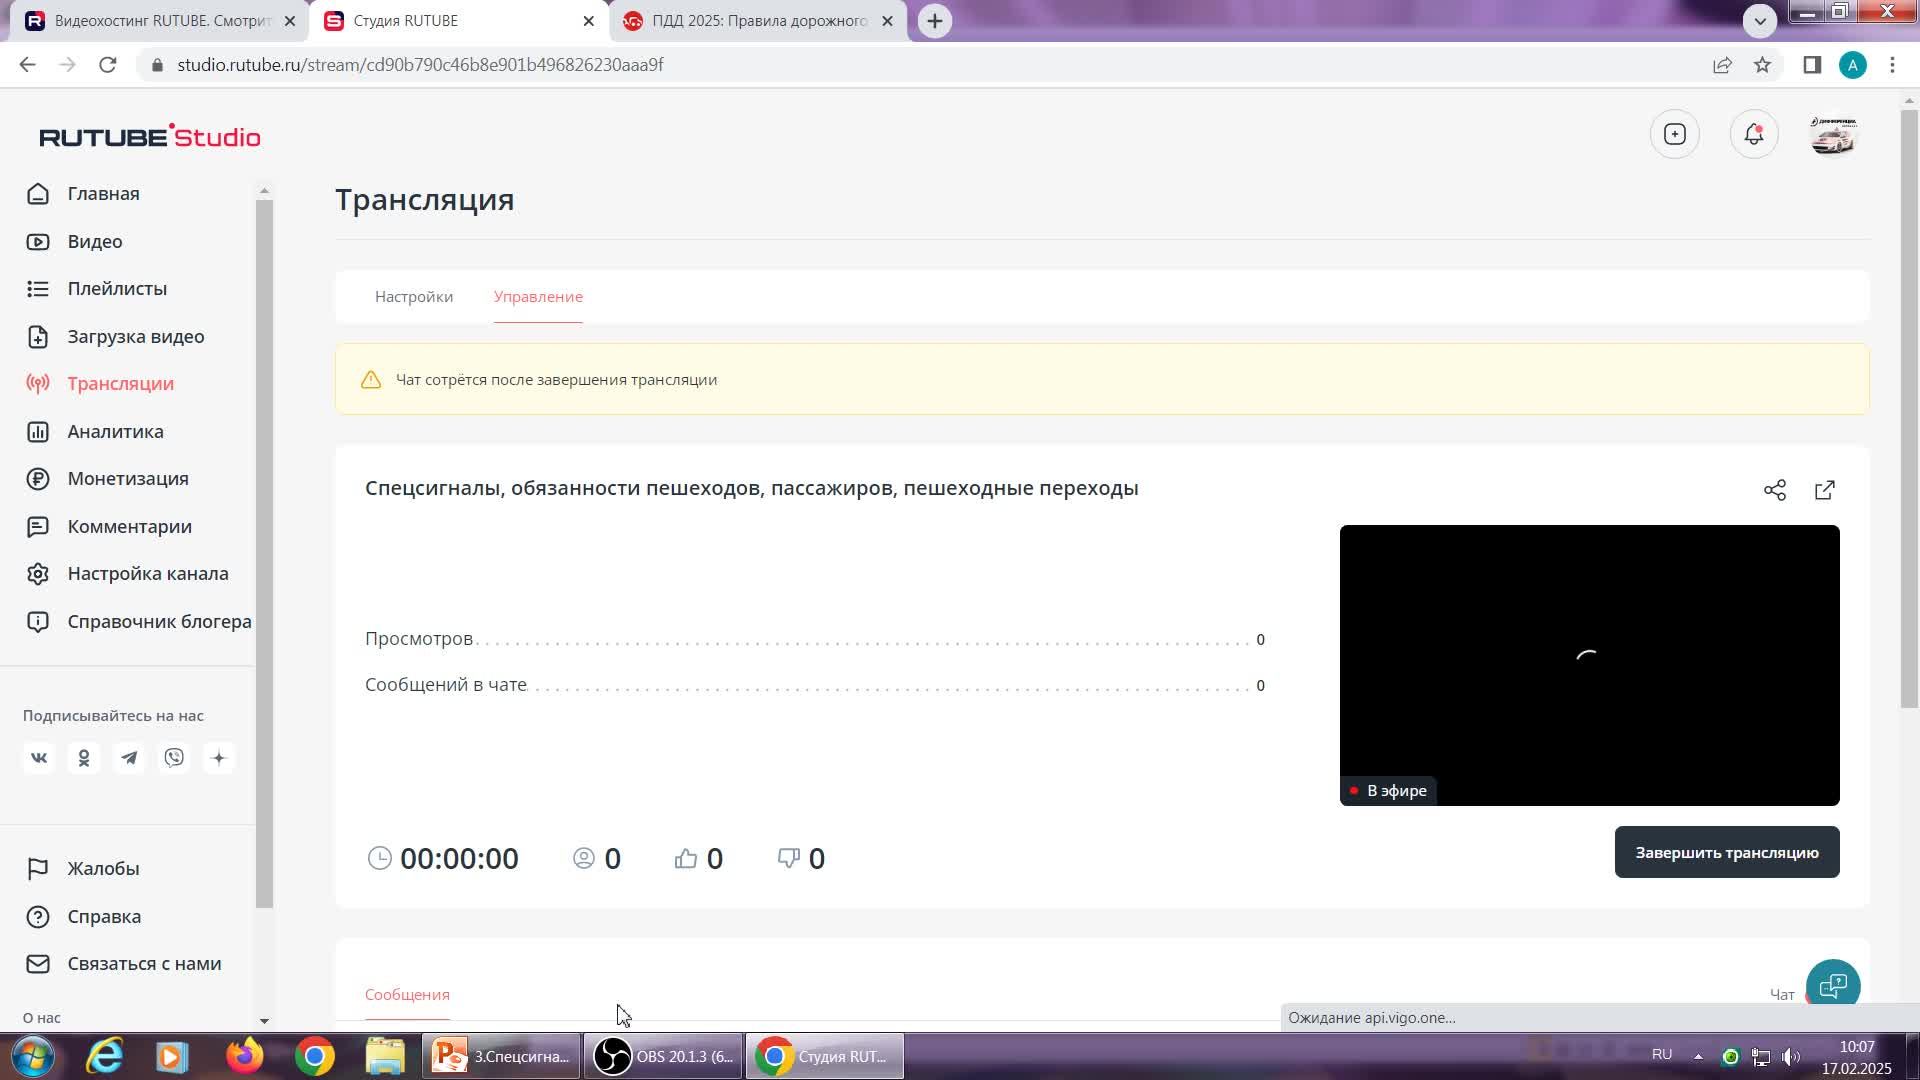Click the add video plus icon in header
The width and height of the screenshot is (1920, 1080).
1674,135
